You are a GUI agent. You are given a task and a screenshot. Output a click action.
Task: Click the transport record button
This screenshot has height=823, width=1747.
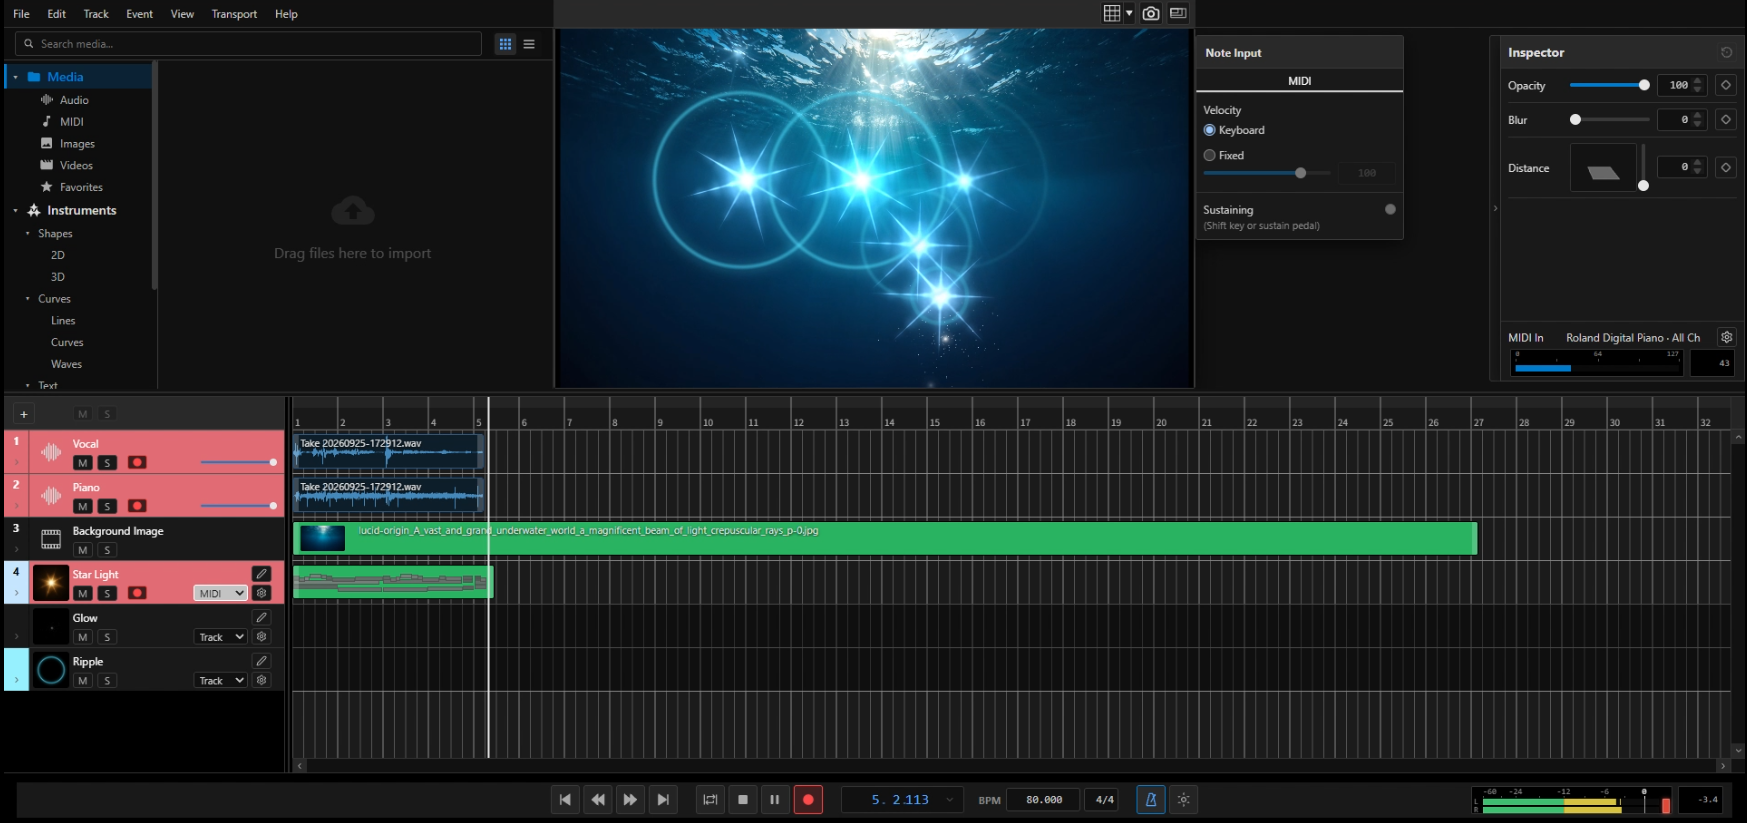(x=808, y=799)
